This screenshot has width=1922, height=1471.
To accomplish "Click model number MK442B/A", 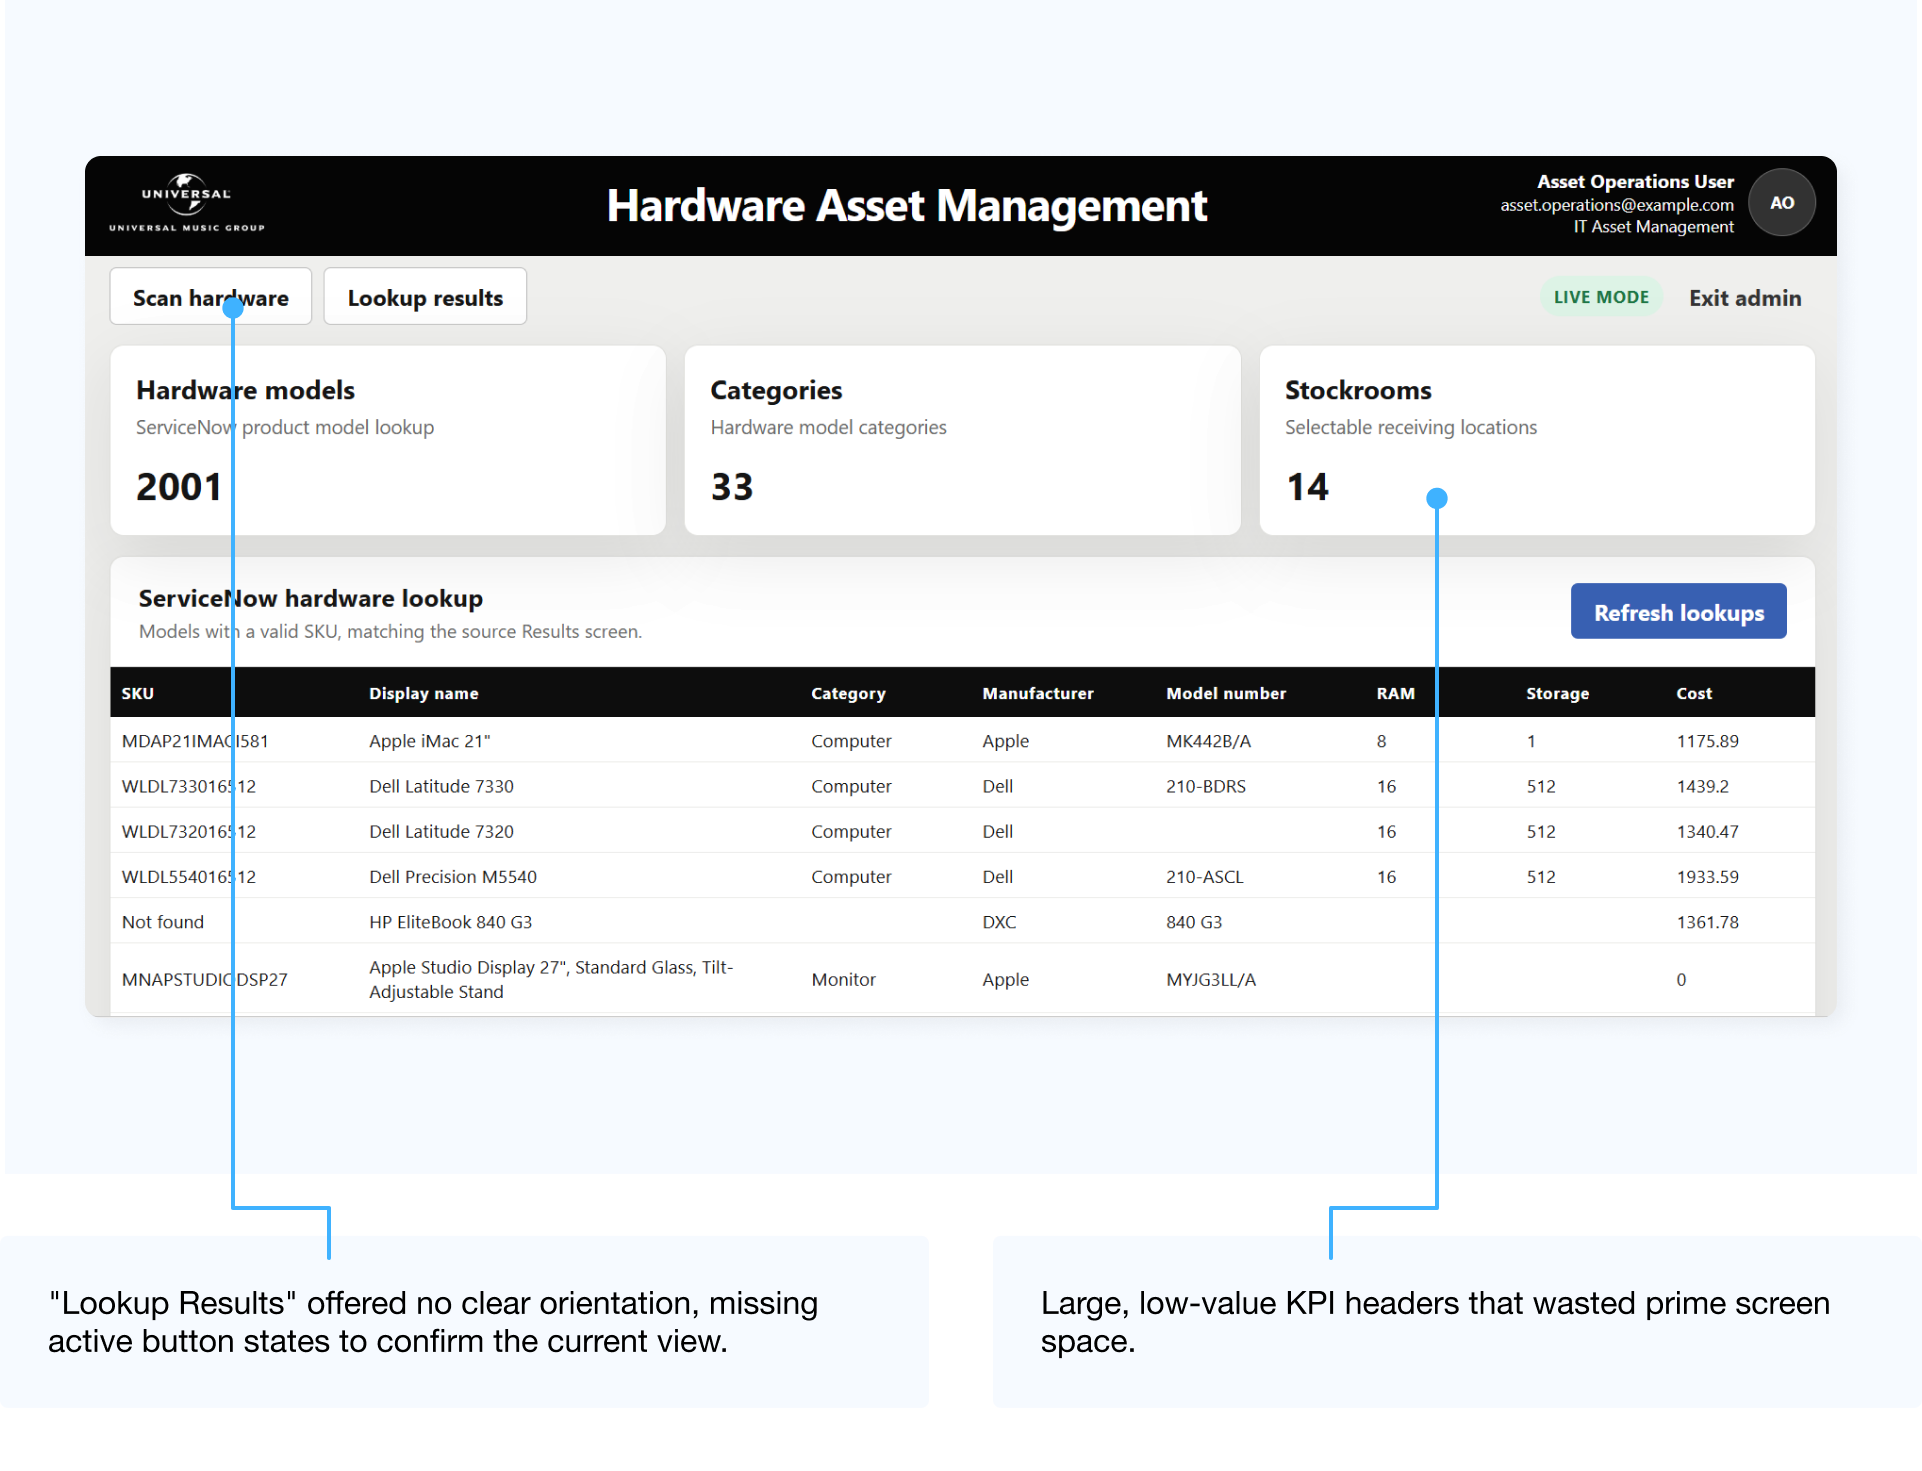I will point(1208,741).
